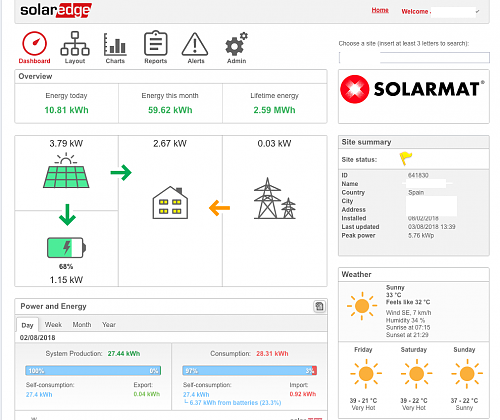Click the 0.03 kW grid power reading
This screenshot has width=500, height=420.
(x=274, y=144)
